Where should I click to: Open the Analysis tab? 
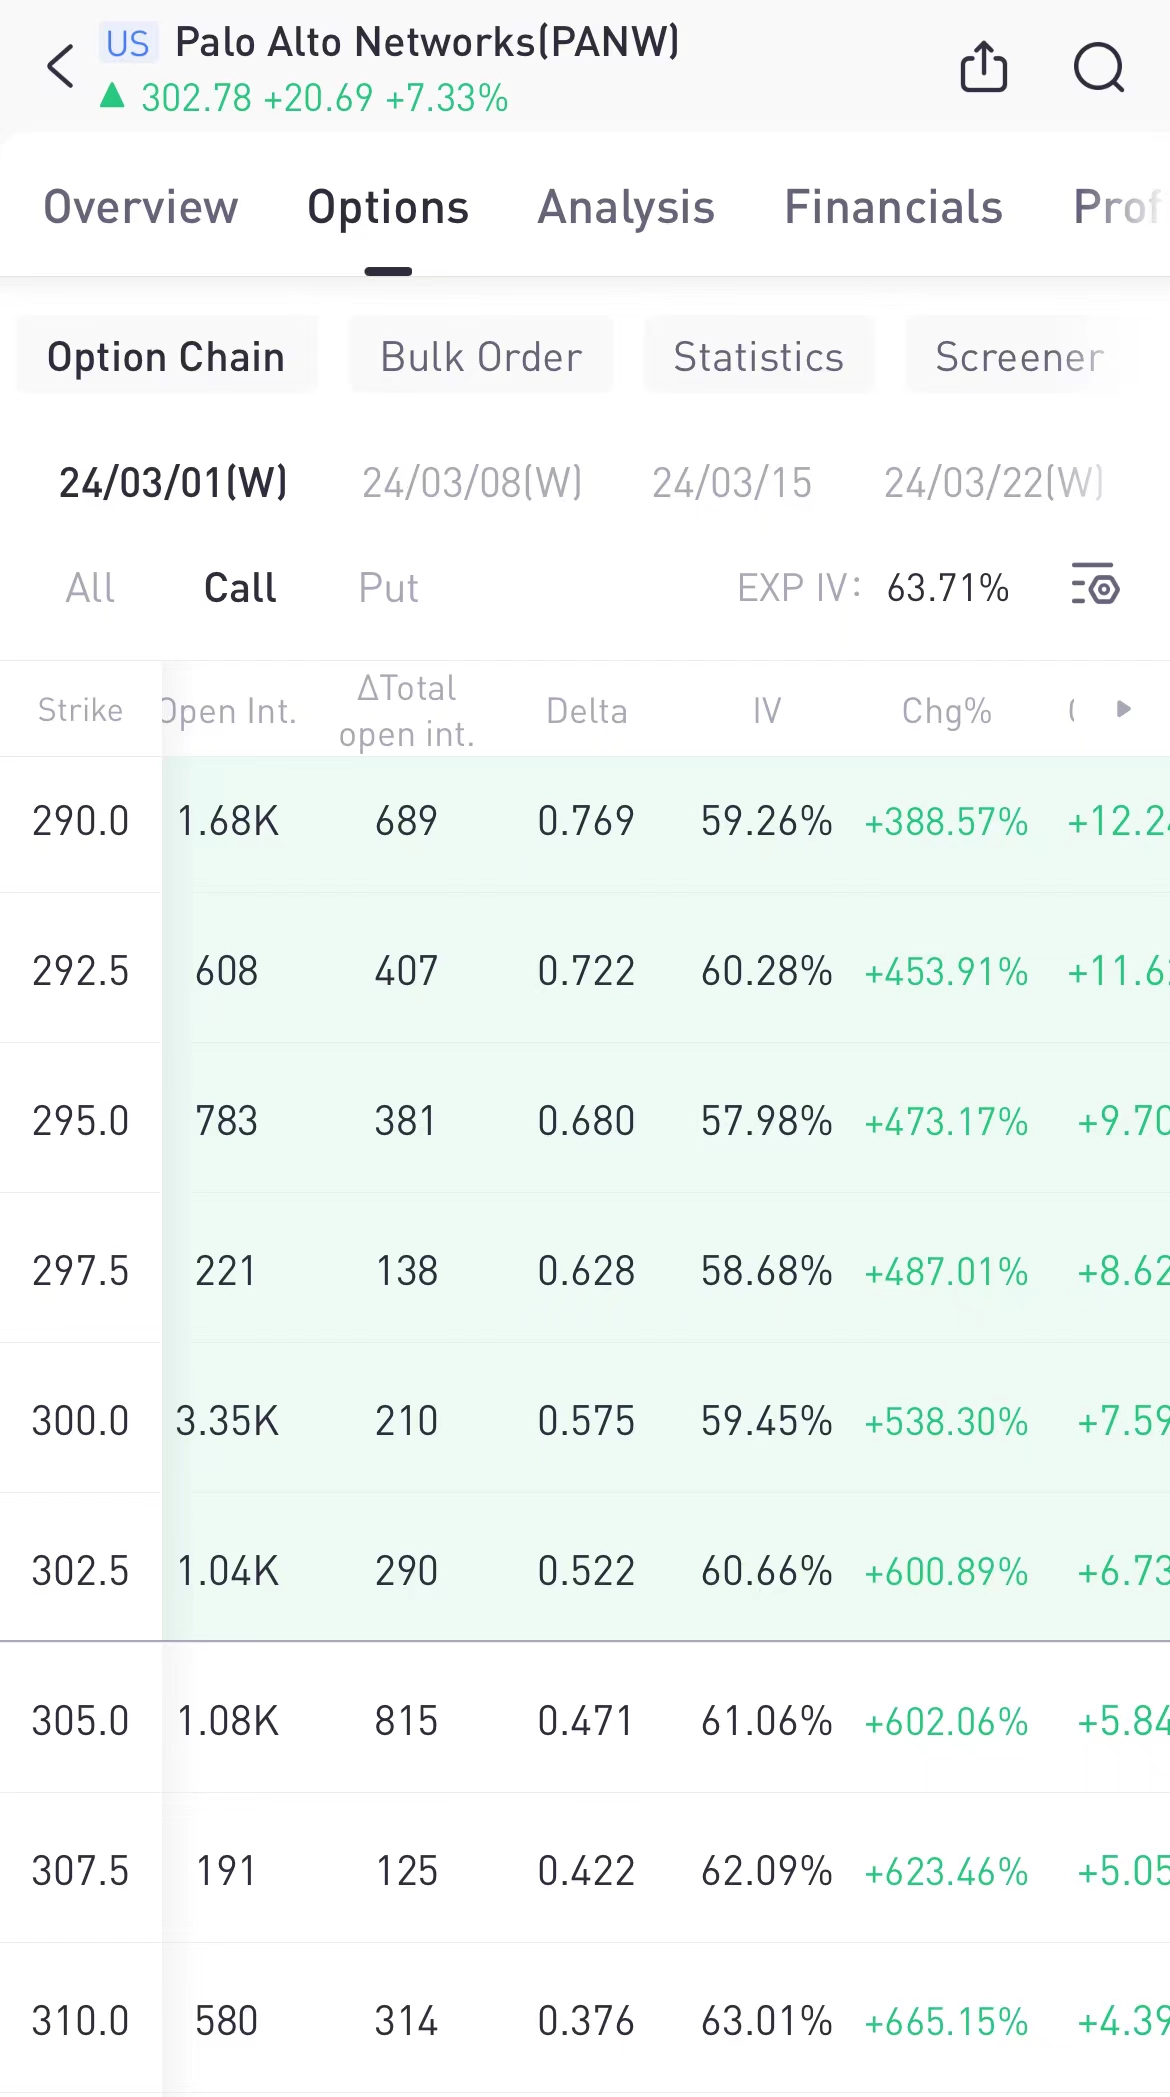pyautogui.click(x=626, y=207)
